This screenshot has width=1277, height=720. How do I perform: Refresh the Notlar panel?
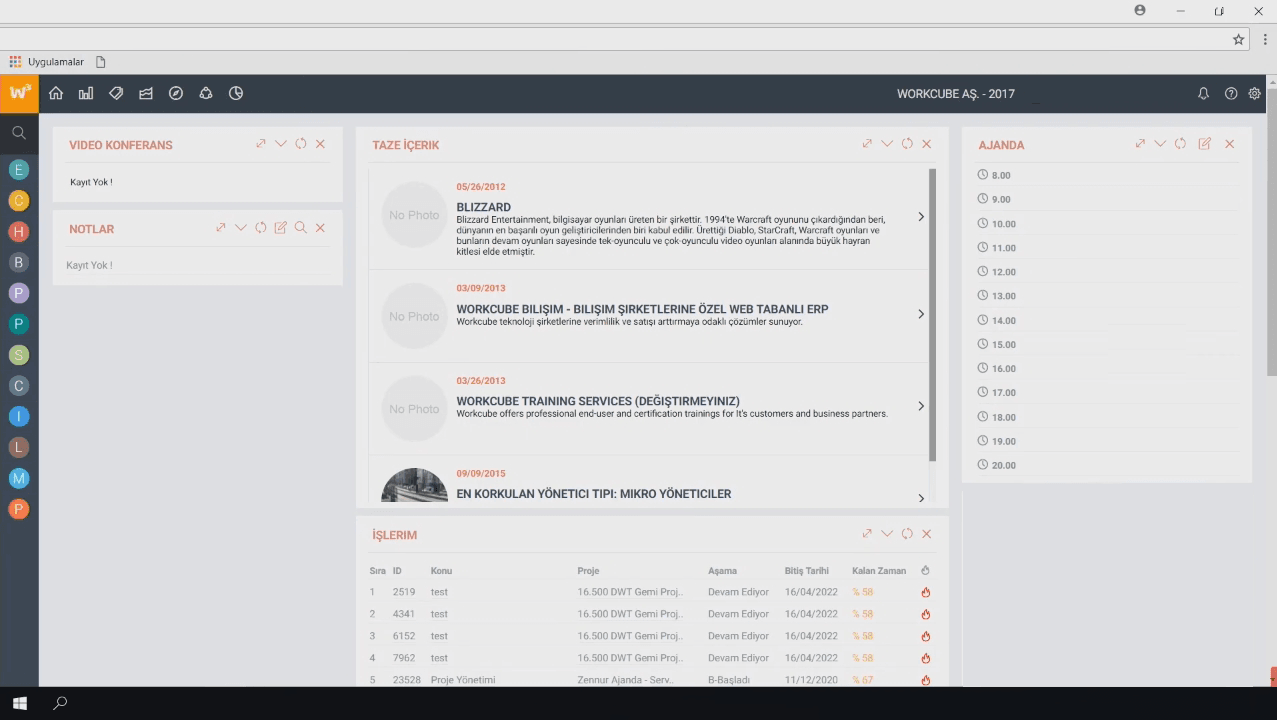coord(261,228)
